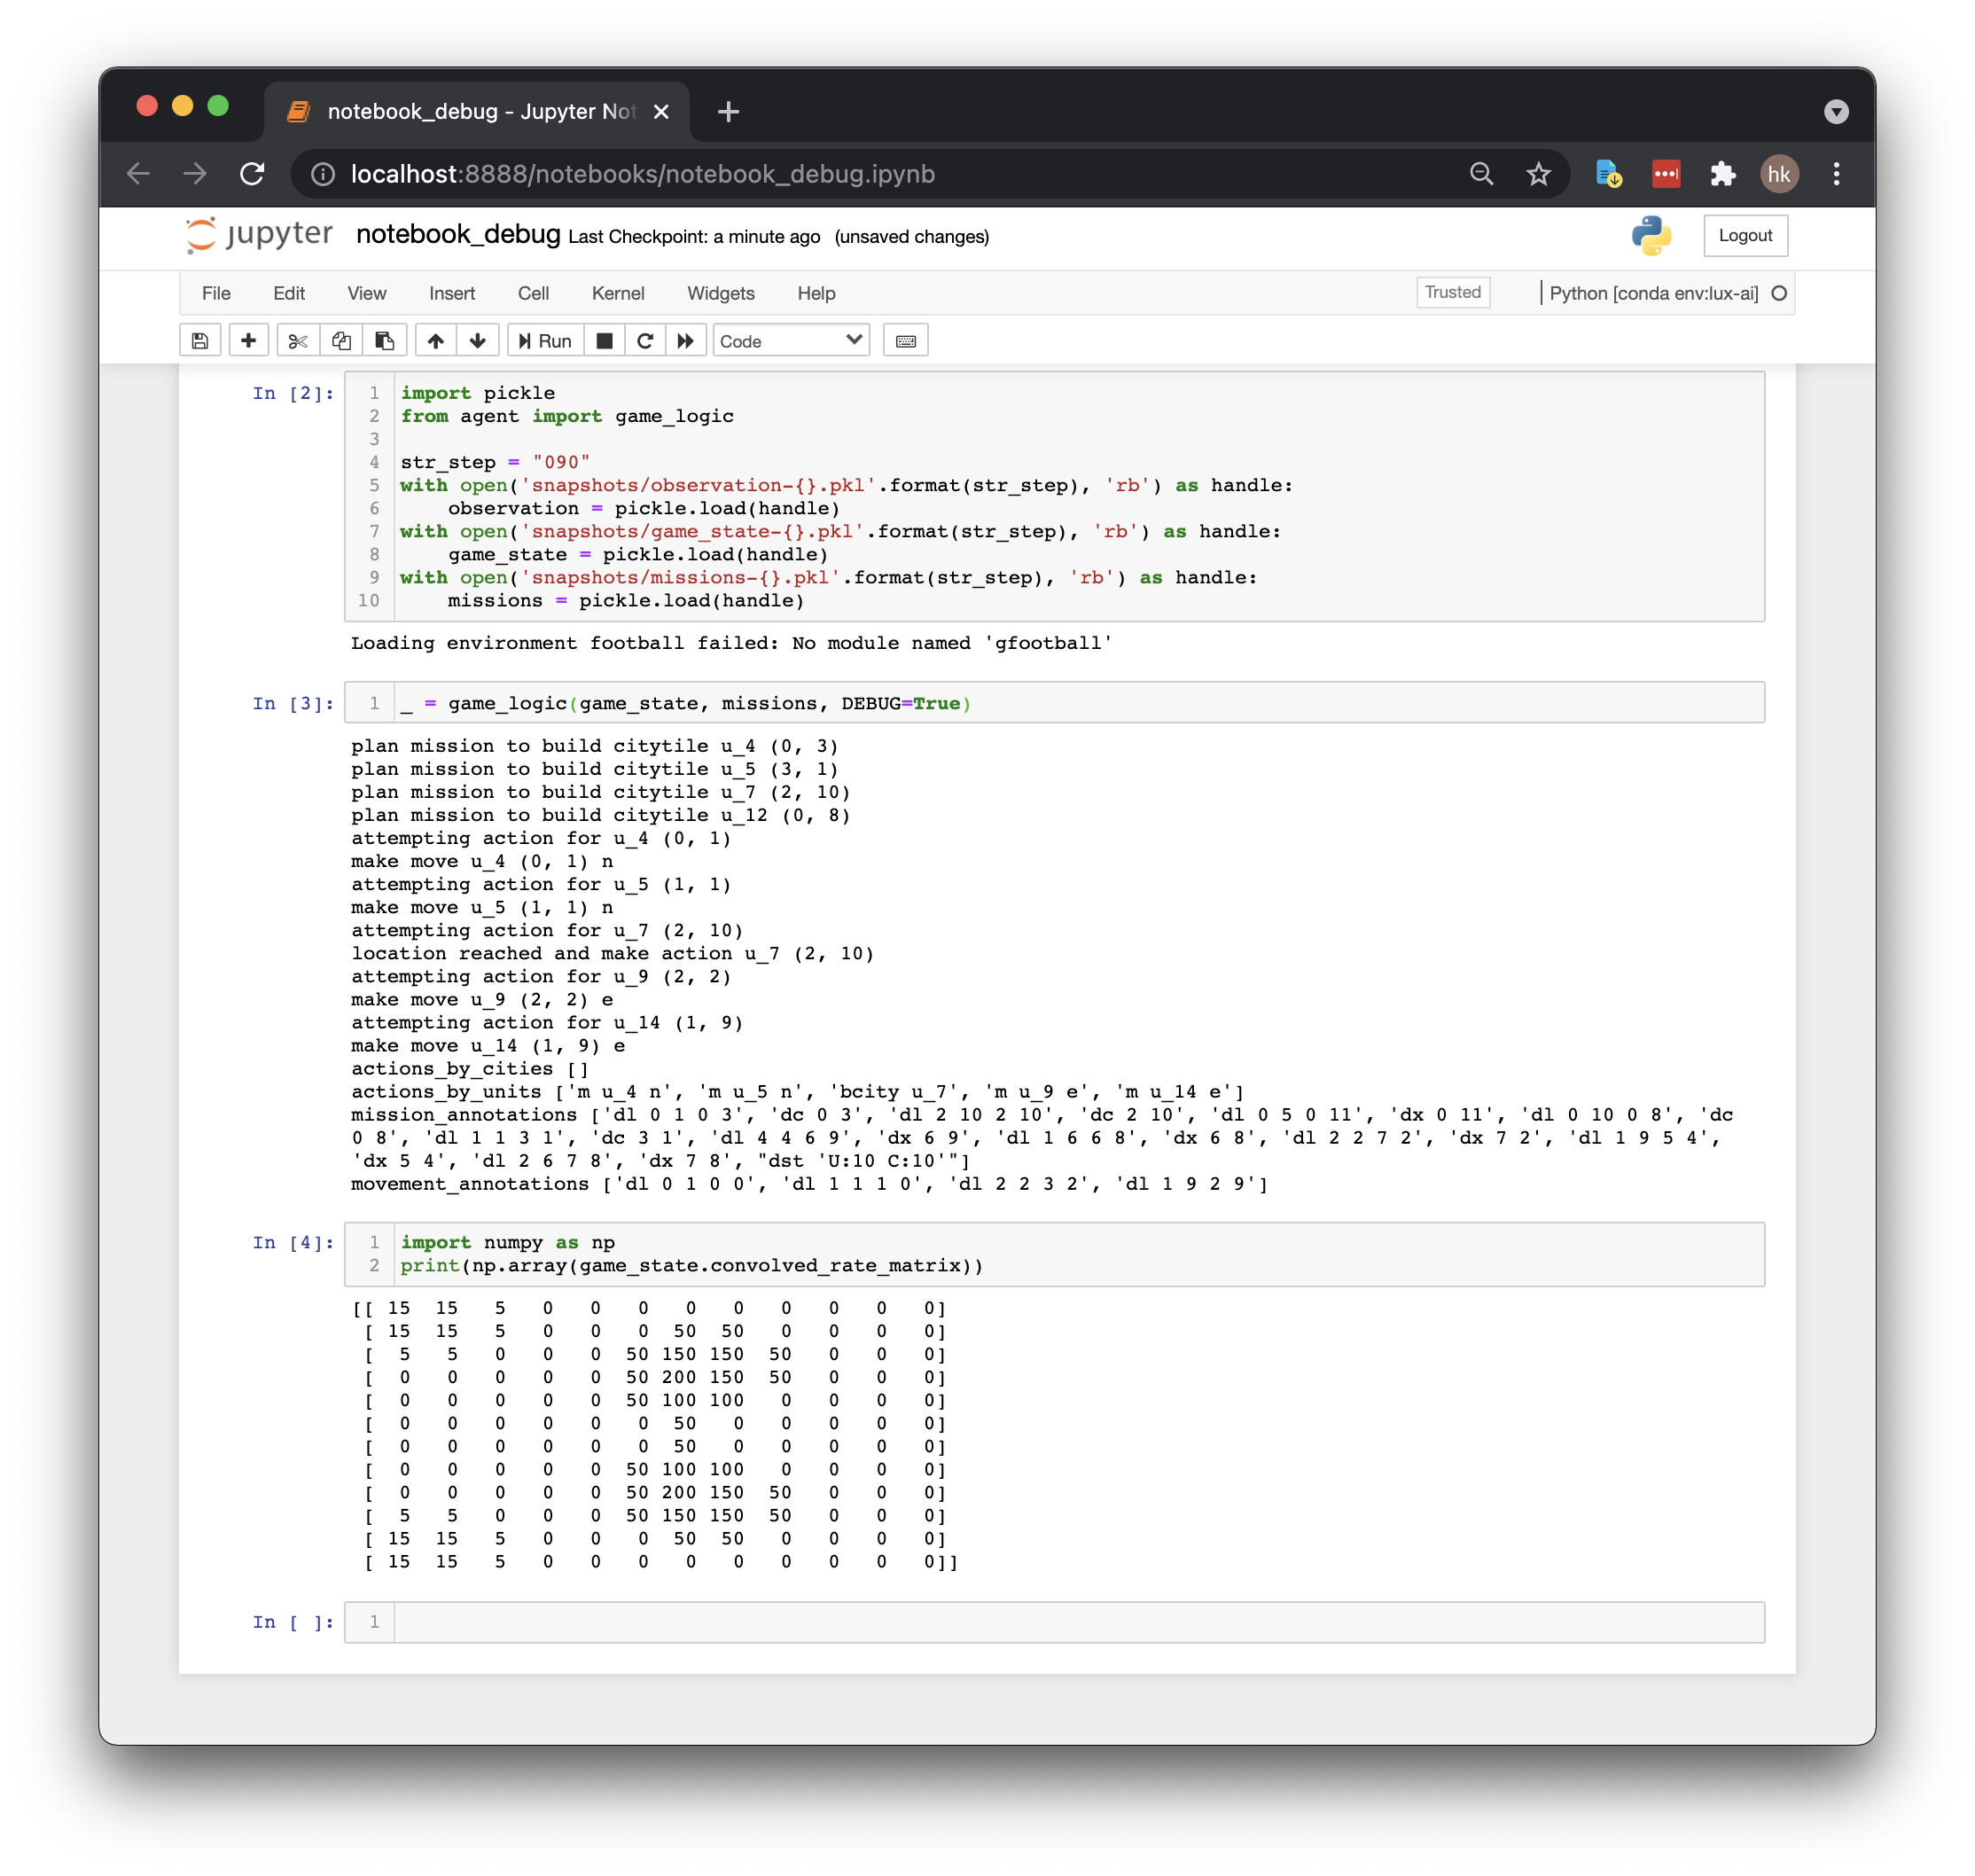Open the Widgets menu
This screenshot has height=1876, width=1975.
point(720,293)
